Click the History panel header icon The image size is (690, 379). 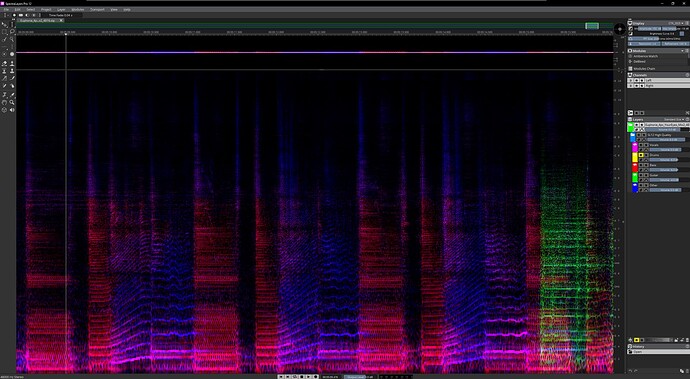point(630,346)
